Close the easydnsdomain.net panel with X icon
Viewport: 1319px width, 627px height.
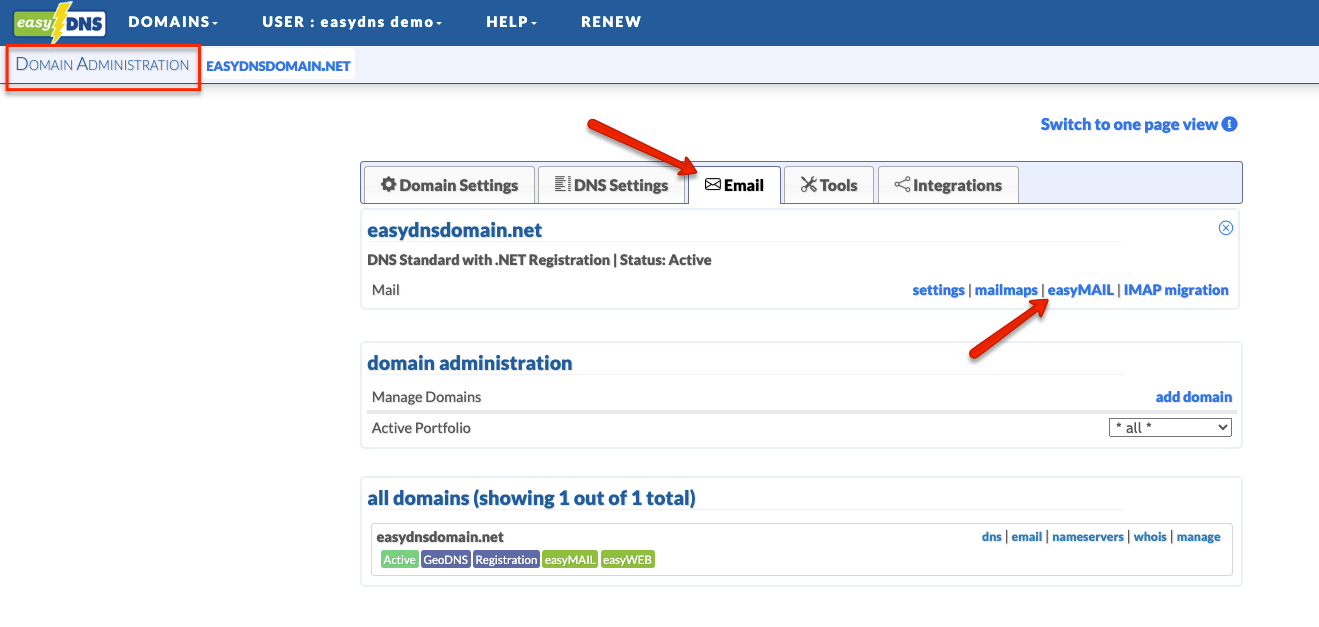coord(1226,228)
